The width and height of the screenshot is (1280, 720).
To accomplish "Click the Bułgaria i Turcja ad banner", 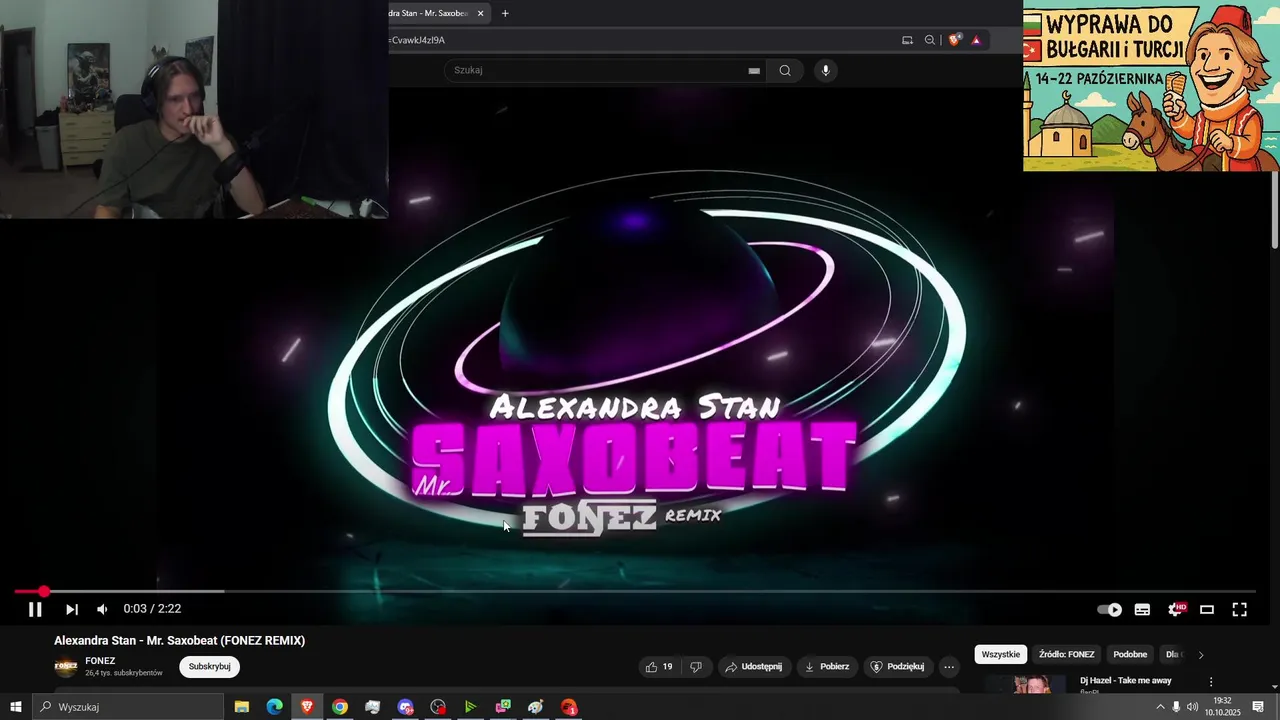I will (x=1151, y=86).
